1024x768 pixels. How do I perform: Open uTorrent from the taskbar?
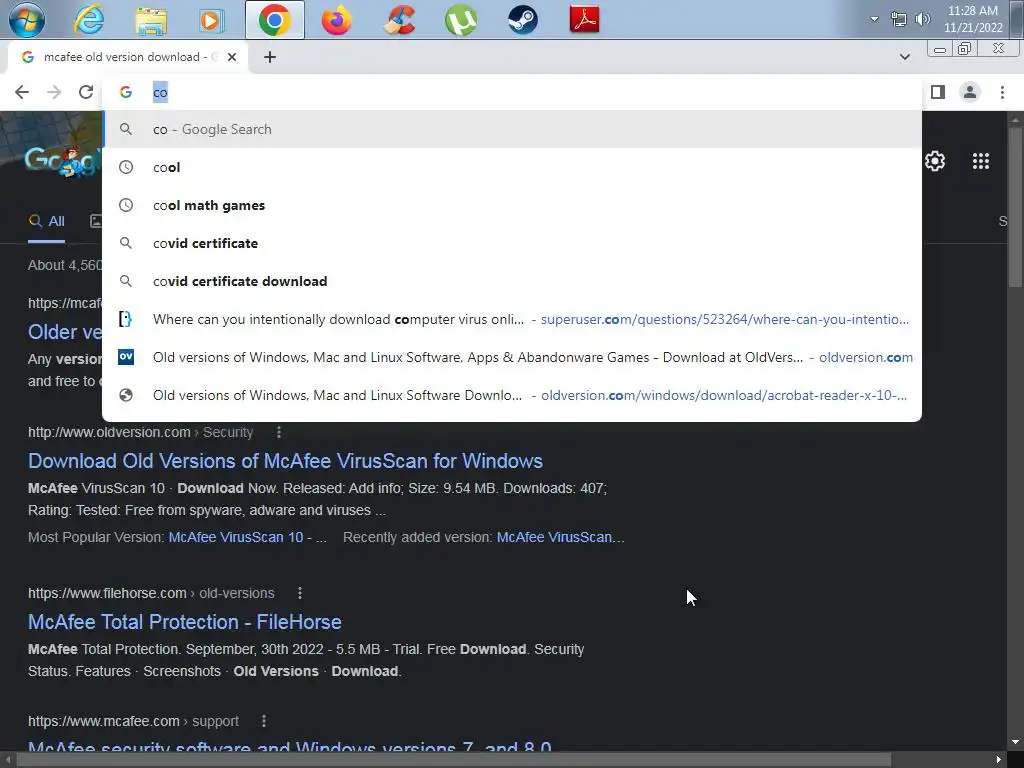point(460,20)
